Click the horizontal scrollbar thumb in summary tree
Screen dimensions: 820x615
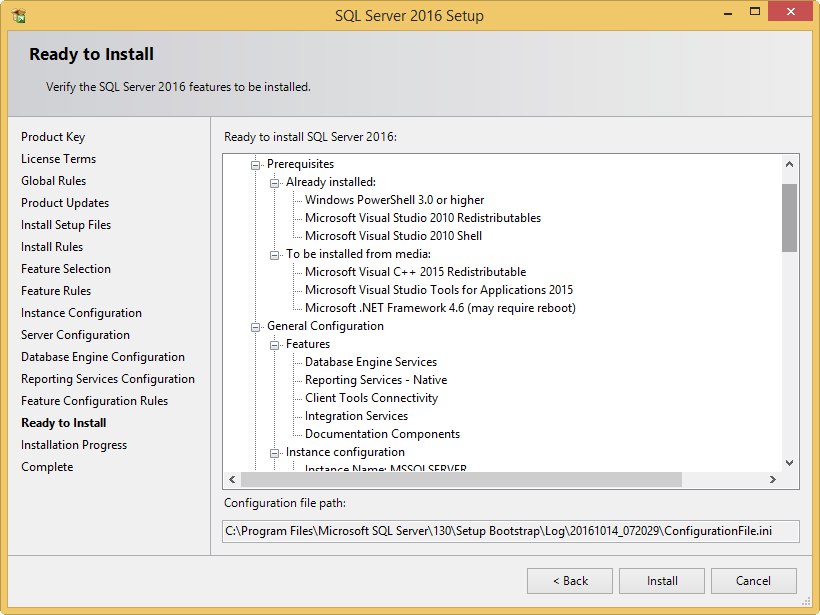click(461, 479)
